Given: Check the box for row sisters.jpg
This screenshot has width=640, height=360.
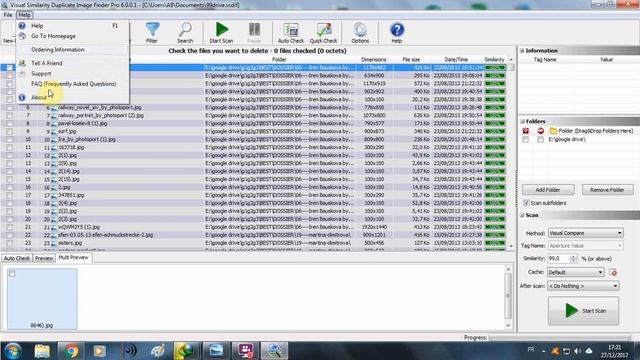Looking at the screenshot, I should click(9, 243).
